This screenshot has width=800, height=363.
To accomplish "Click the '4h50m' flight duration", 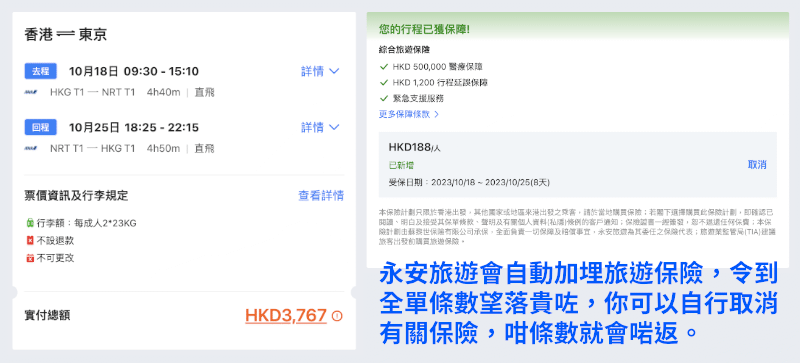I will coord(163,149).
